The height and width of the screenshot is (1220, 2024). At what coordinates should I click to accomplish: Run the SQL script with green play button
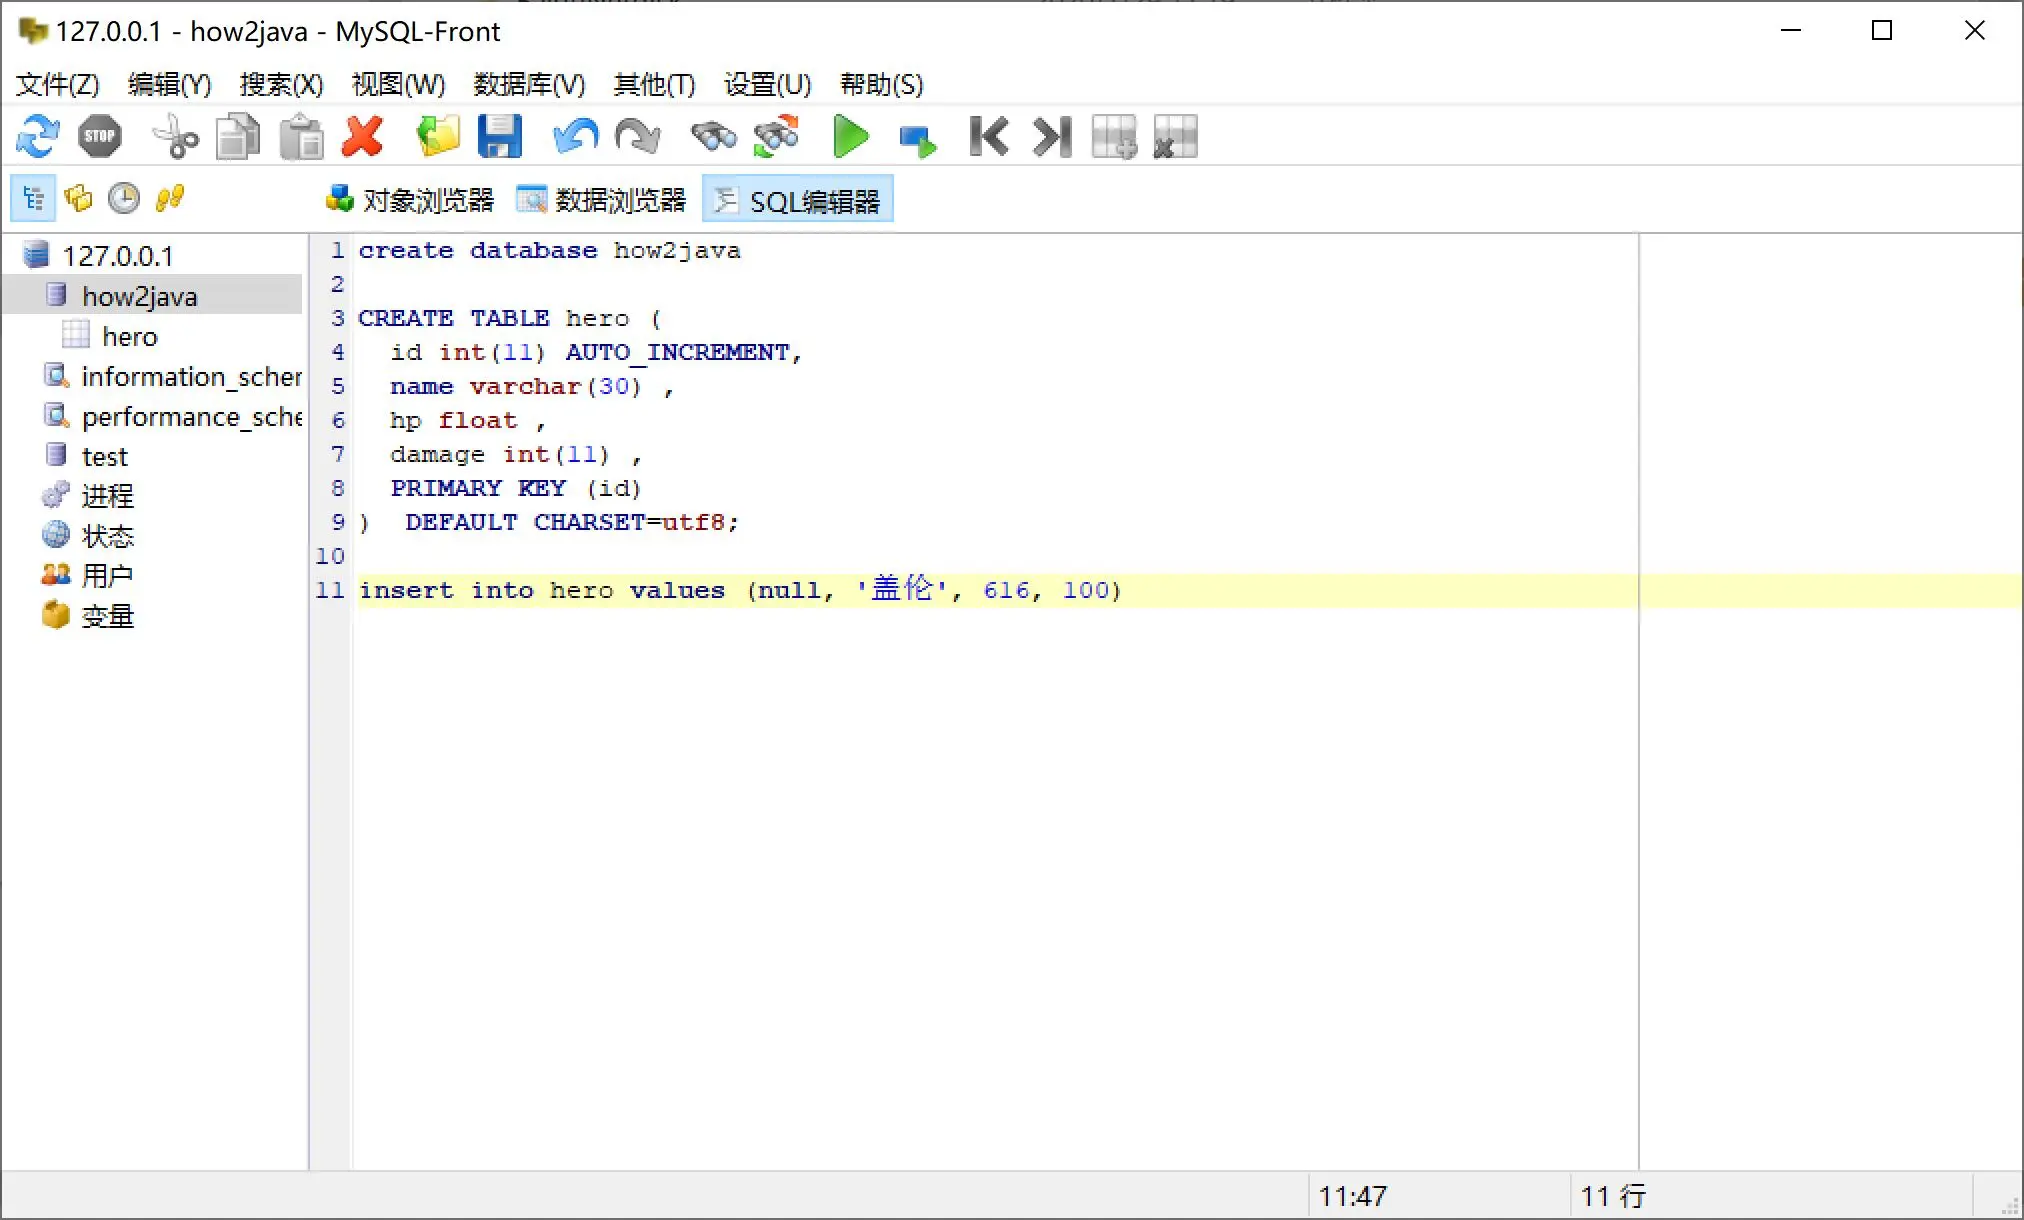pyautogui.click(x=849, y=136)
